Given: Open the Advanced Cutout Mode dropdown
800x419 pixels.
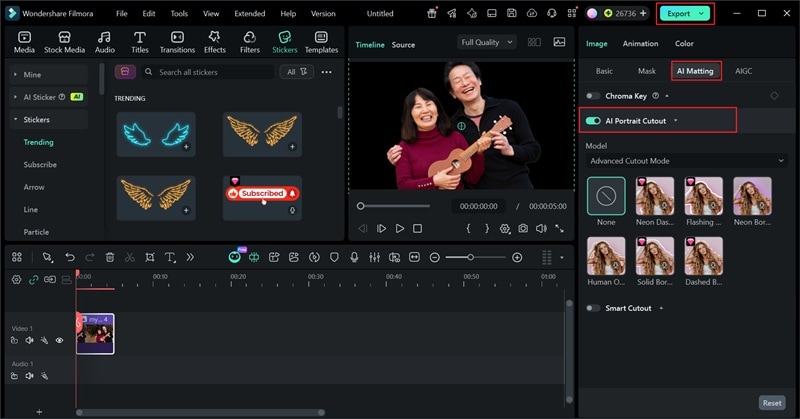Looking at the screenshot, I should click(x=686, y=161).
